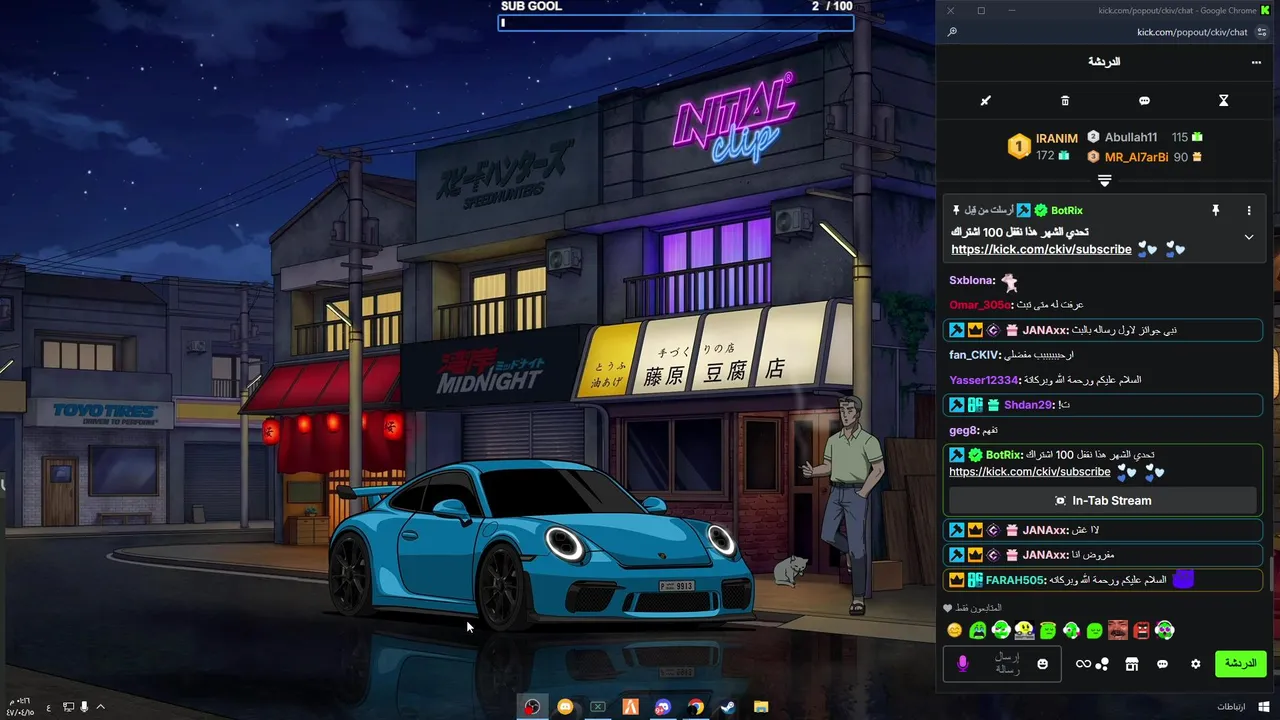Click the microphone icon in message box
This screenshot has height=720, width=1280.
point(963,664)
